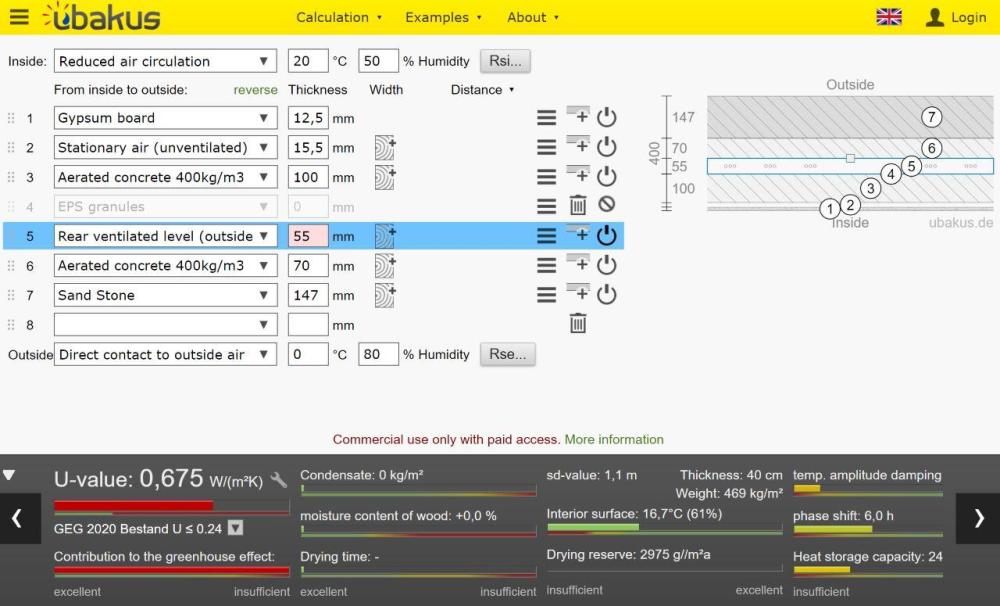Image resolution: width=1000 pixels, height=606 pixels.
Task: Open the Distance column dropdown
Action: (x=482, y=90)
